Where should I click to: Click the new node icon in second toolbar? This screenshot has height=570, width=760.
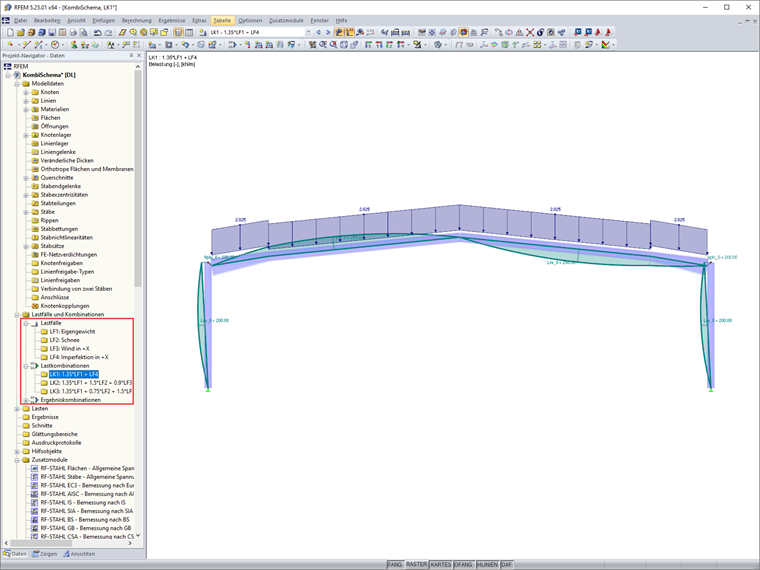(x=10, y=45)
